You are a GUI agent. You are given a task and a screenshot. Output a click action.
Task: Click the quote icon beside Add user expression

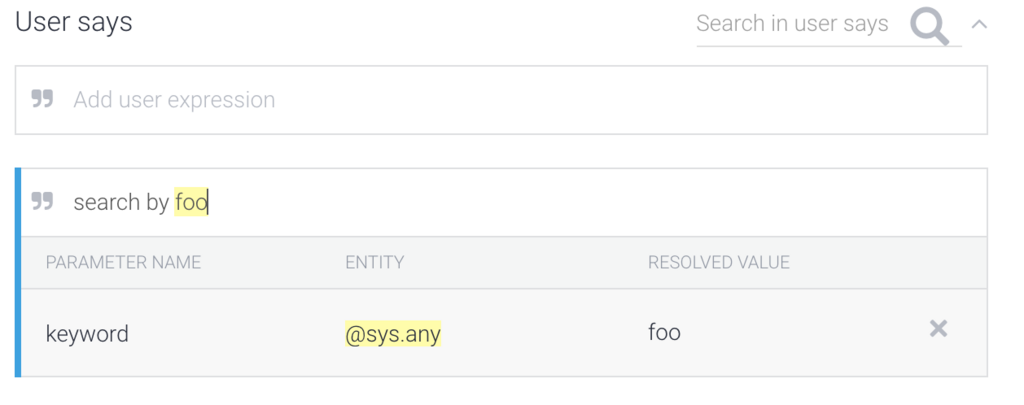pos(42,99)
